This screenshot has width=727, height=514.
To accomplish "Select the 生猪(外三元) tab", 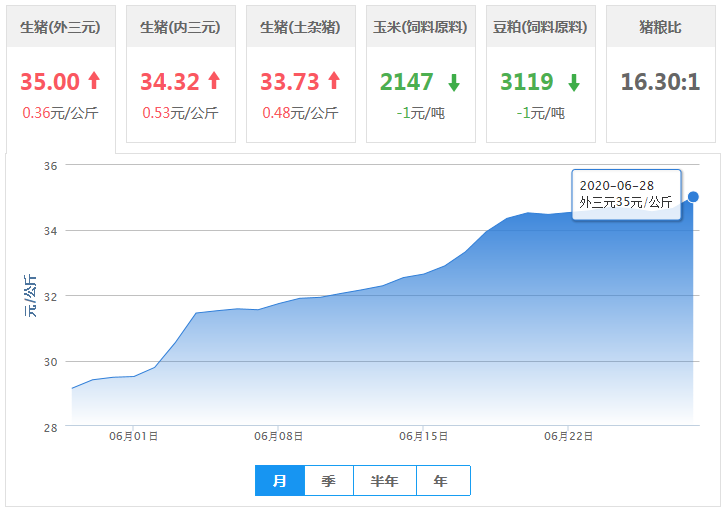I will coord(60,27).
